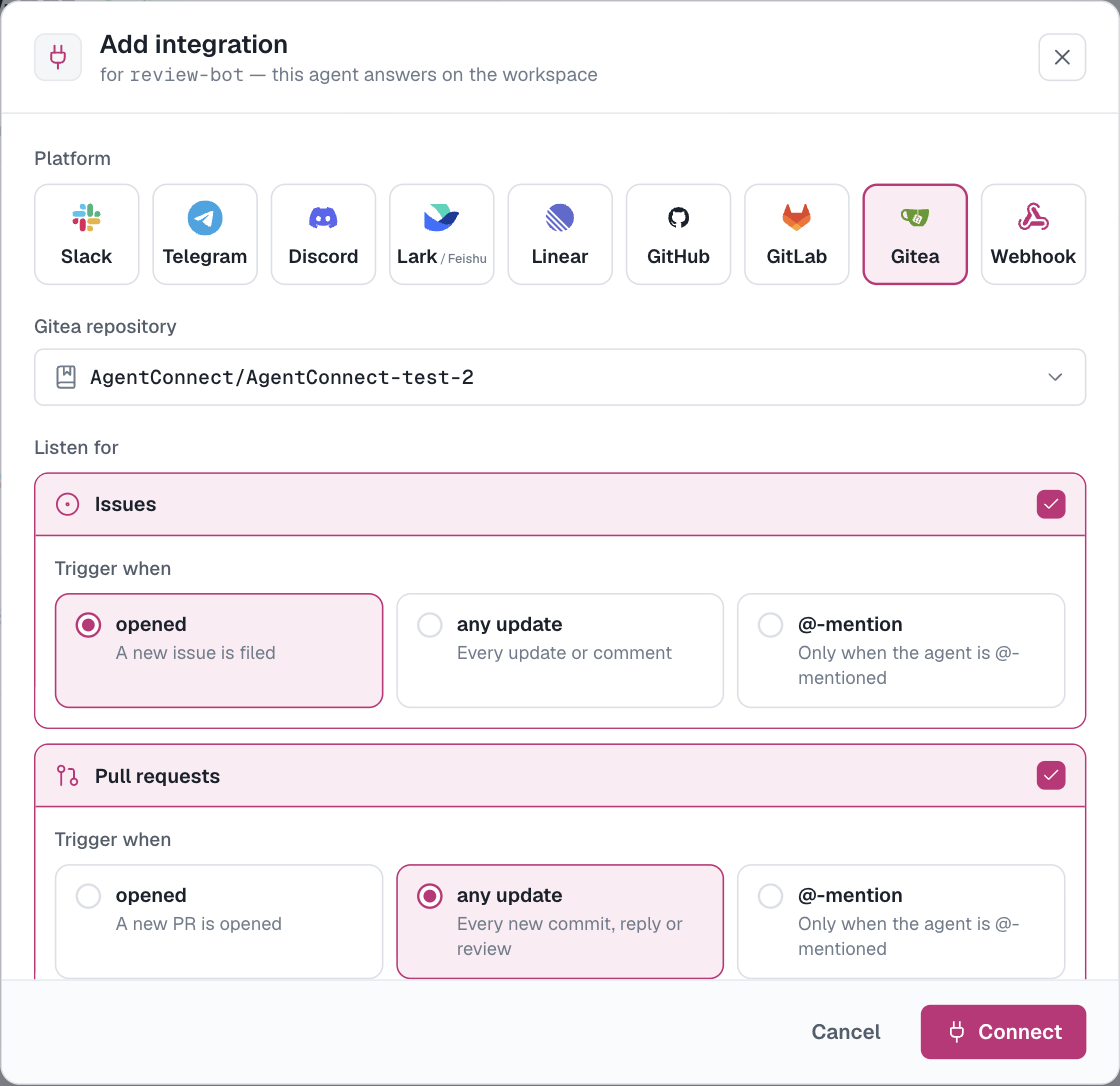Click the 'A new issue is filed' description

196,653
